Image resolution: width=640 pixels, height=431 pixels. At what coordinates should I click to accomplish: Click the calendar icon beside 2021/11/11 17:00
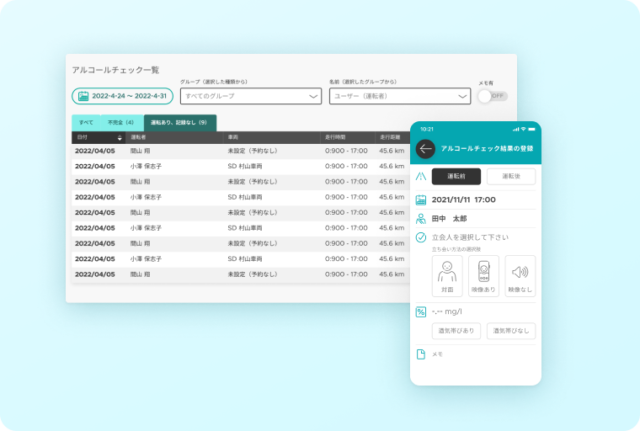(x=421, y=200)
